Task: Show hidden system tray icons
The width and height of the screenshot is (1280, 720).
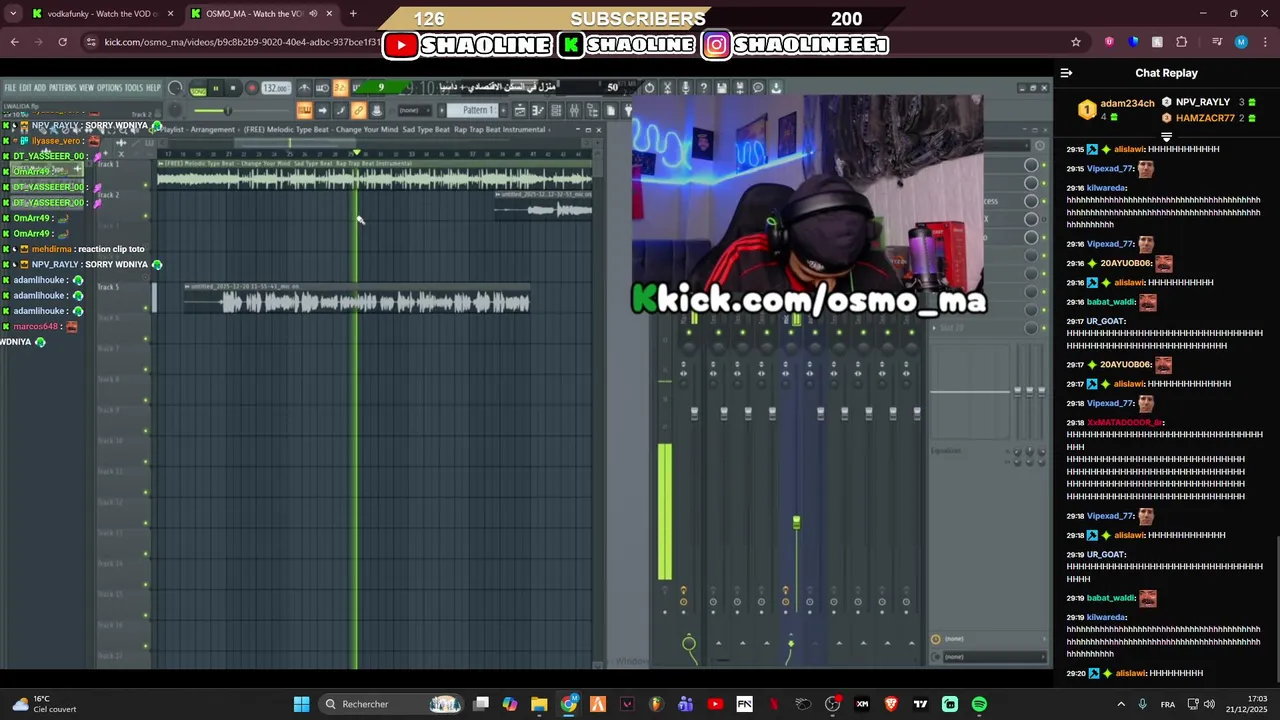Action: (1121, 704)
